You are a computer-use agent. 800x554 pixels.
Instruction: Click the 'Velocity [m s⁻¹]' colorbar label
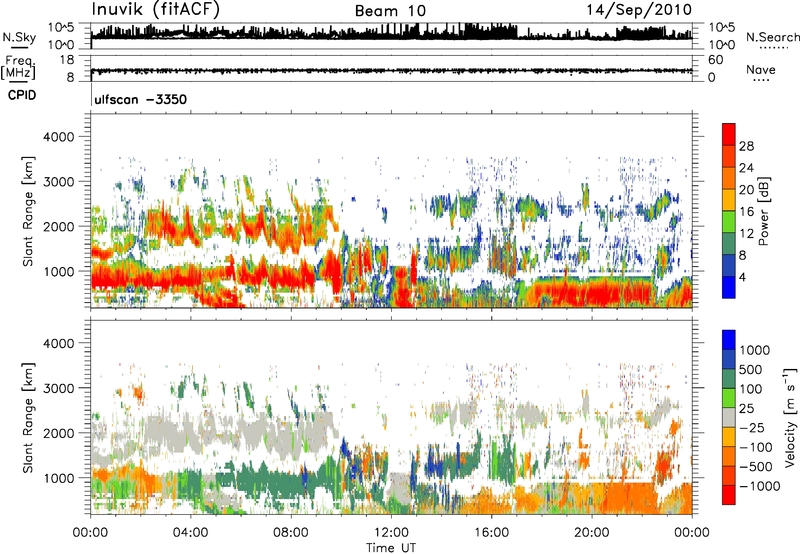[790, 417]
